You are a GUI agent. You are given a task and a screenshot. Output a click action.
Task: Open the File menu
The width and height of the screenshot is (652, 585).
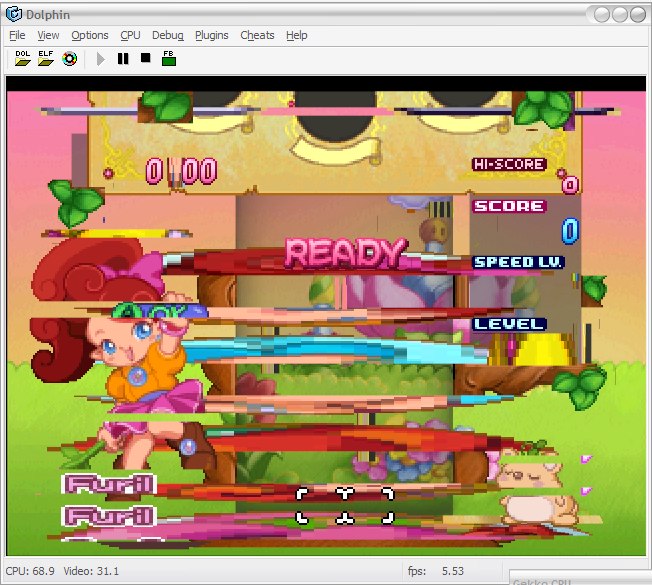17,35
